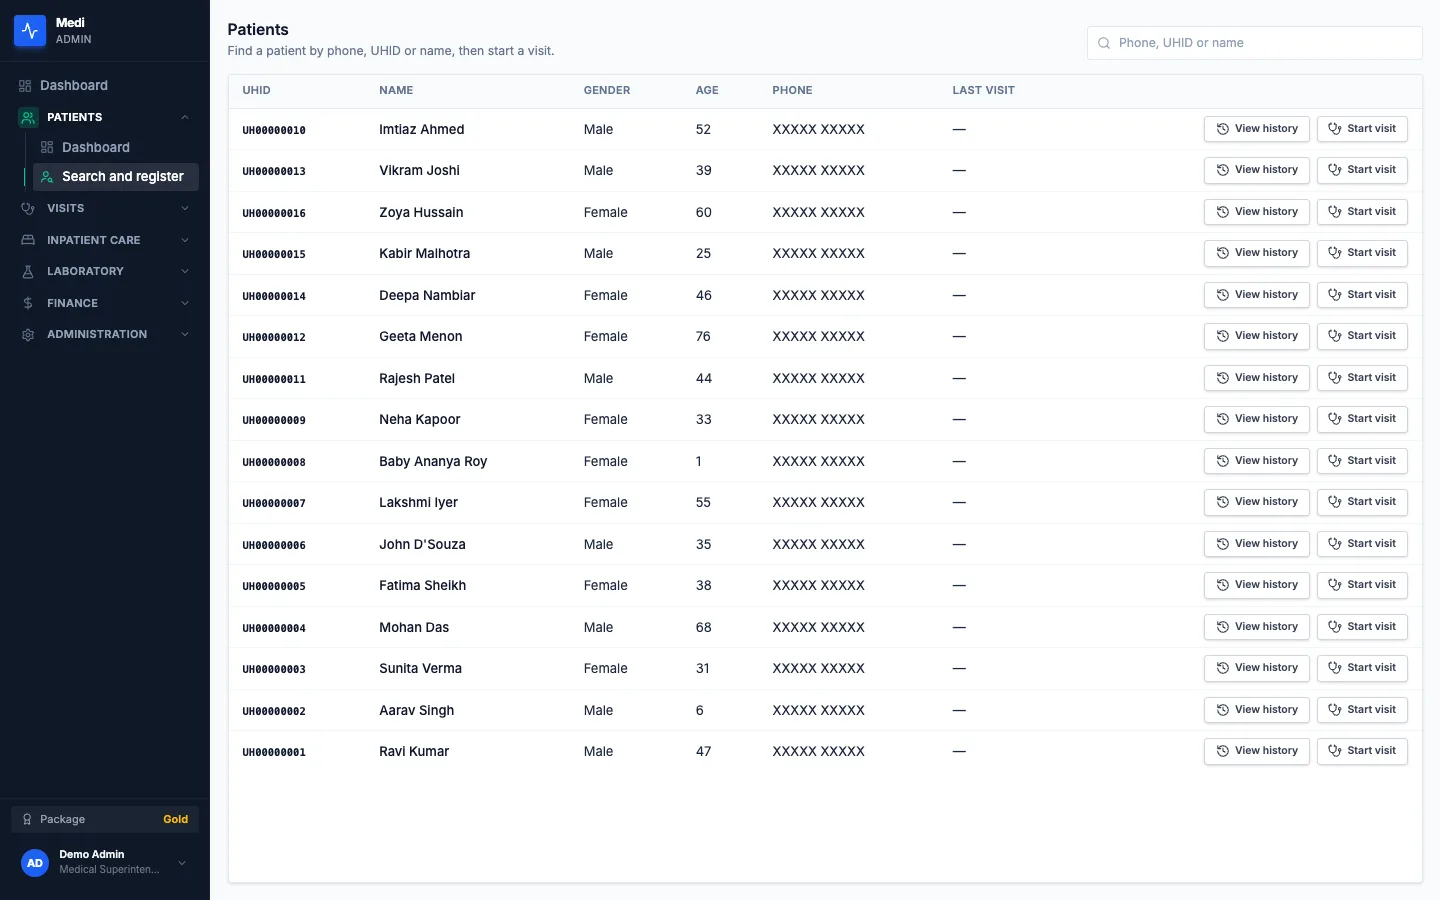Focus the Phone, UHID or name search field

coord(1254,43)
